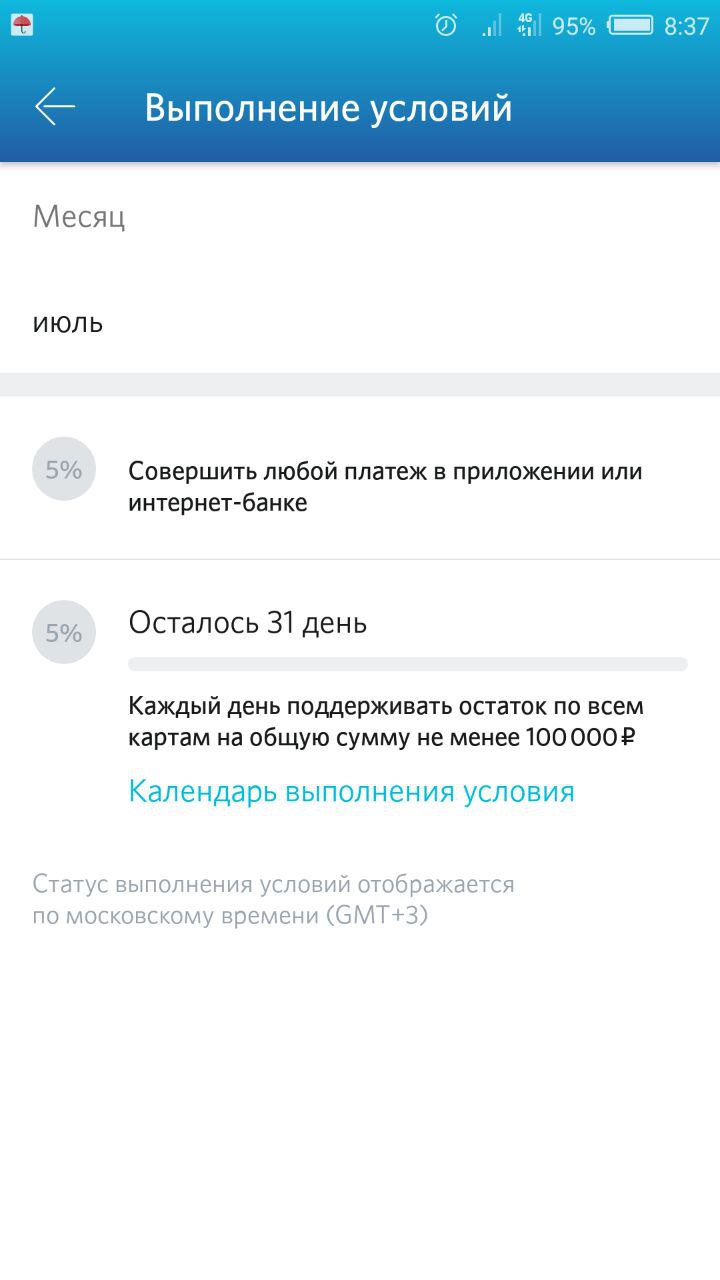The image size is (720, 1280).
Task: Tap the back arrow in the header
Action: pyautogui.click(x=55, y=107)
